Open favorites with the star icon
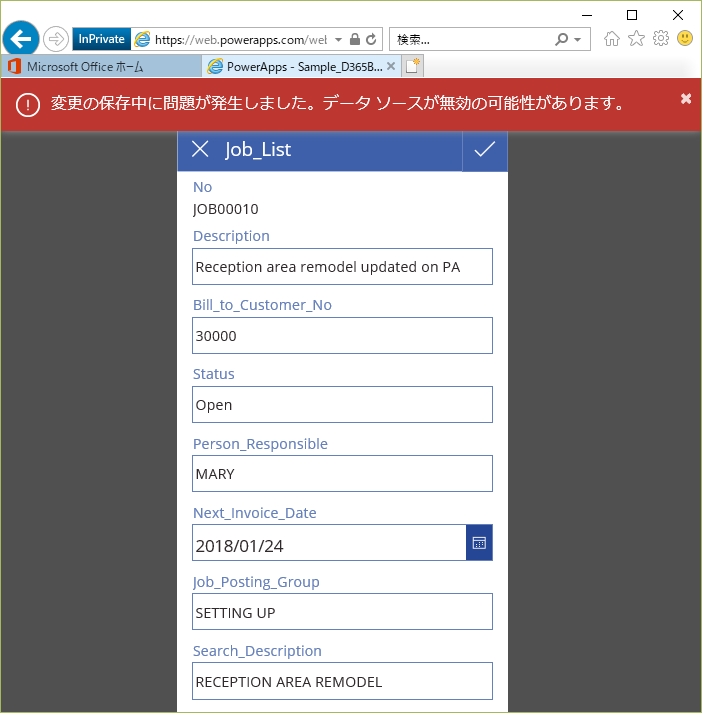 636,39
